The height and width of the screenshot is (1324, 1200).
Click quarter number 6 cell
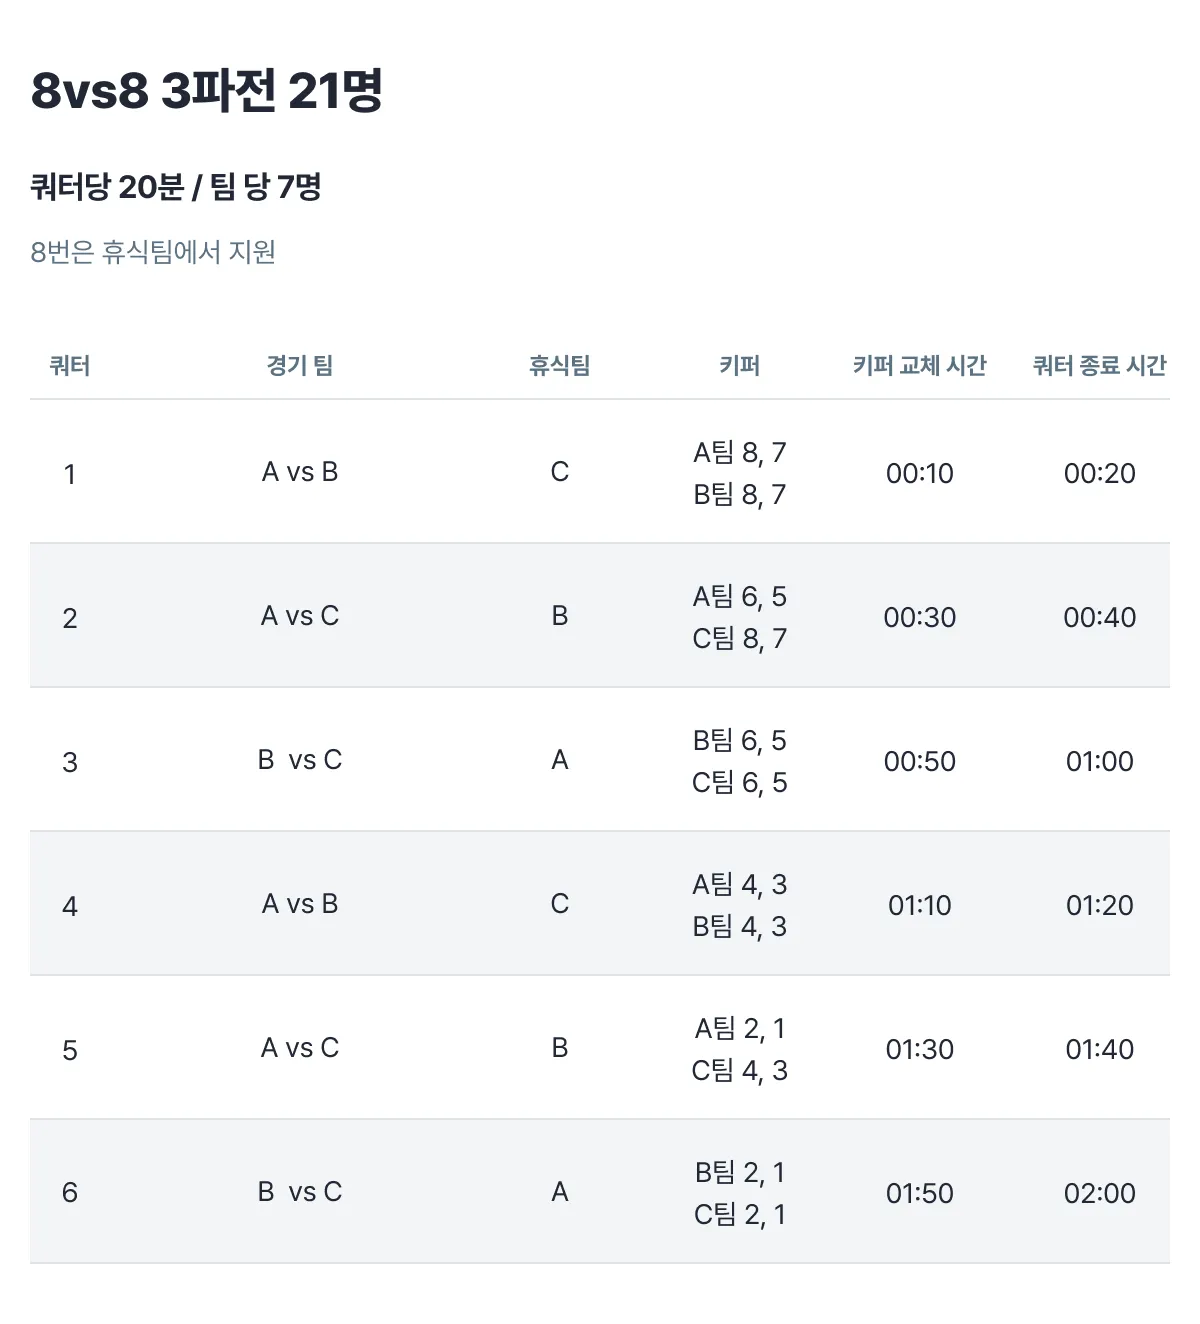click(x=70, y=1192)
